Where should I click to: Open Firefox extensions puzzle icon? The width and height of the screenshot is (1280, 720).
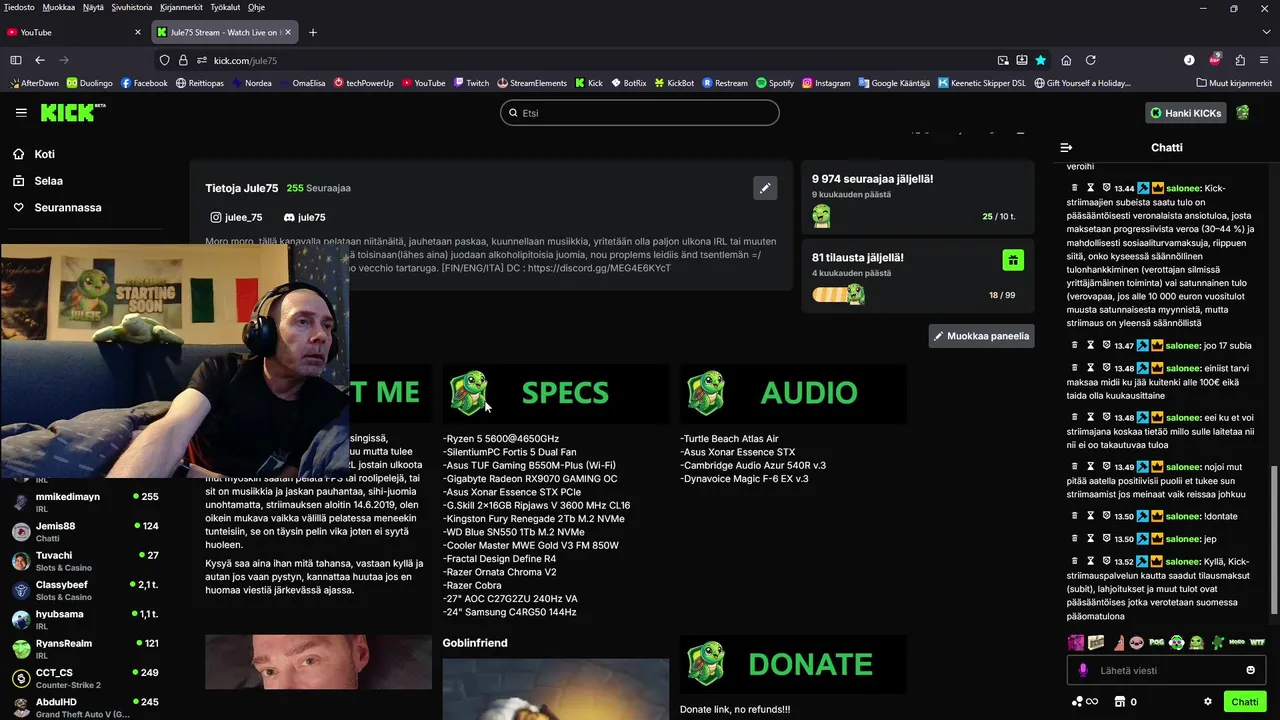[x=1240, y=60]
